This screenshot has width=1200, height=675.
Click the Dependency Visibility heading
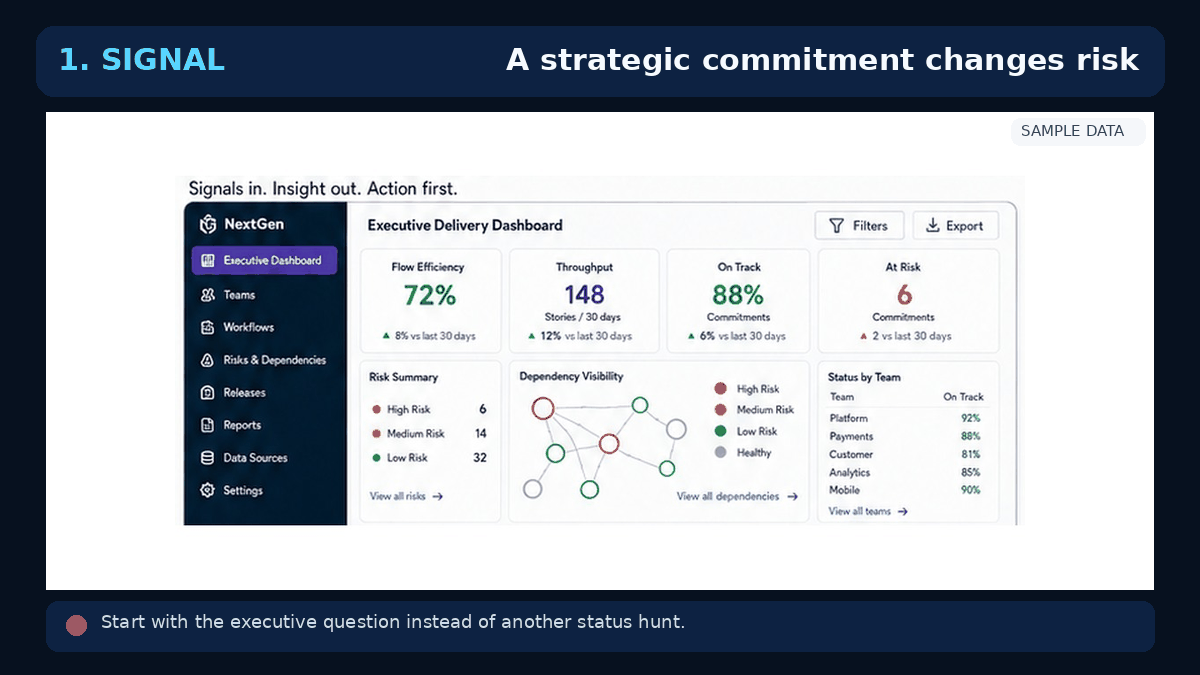tap(571, 377)
